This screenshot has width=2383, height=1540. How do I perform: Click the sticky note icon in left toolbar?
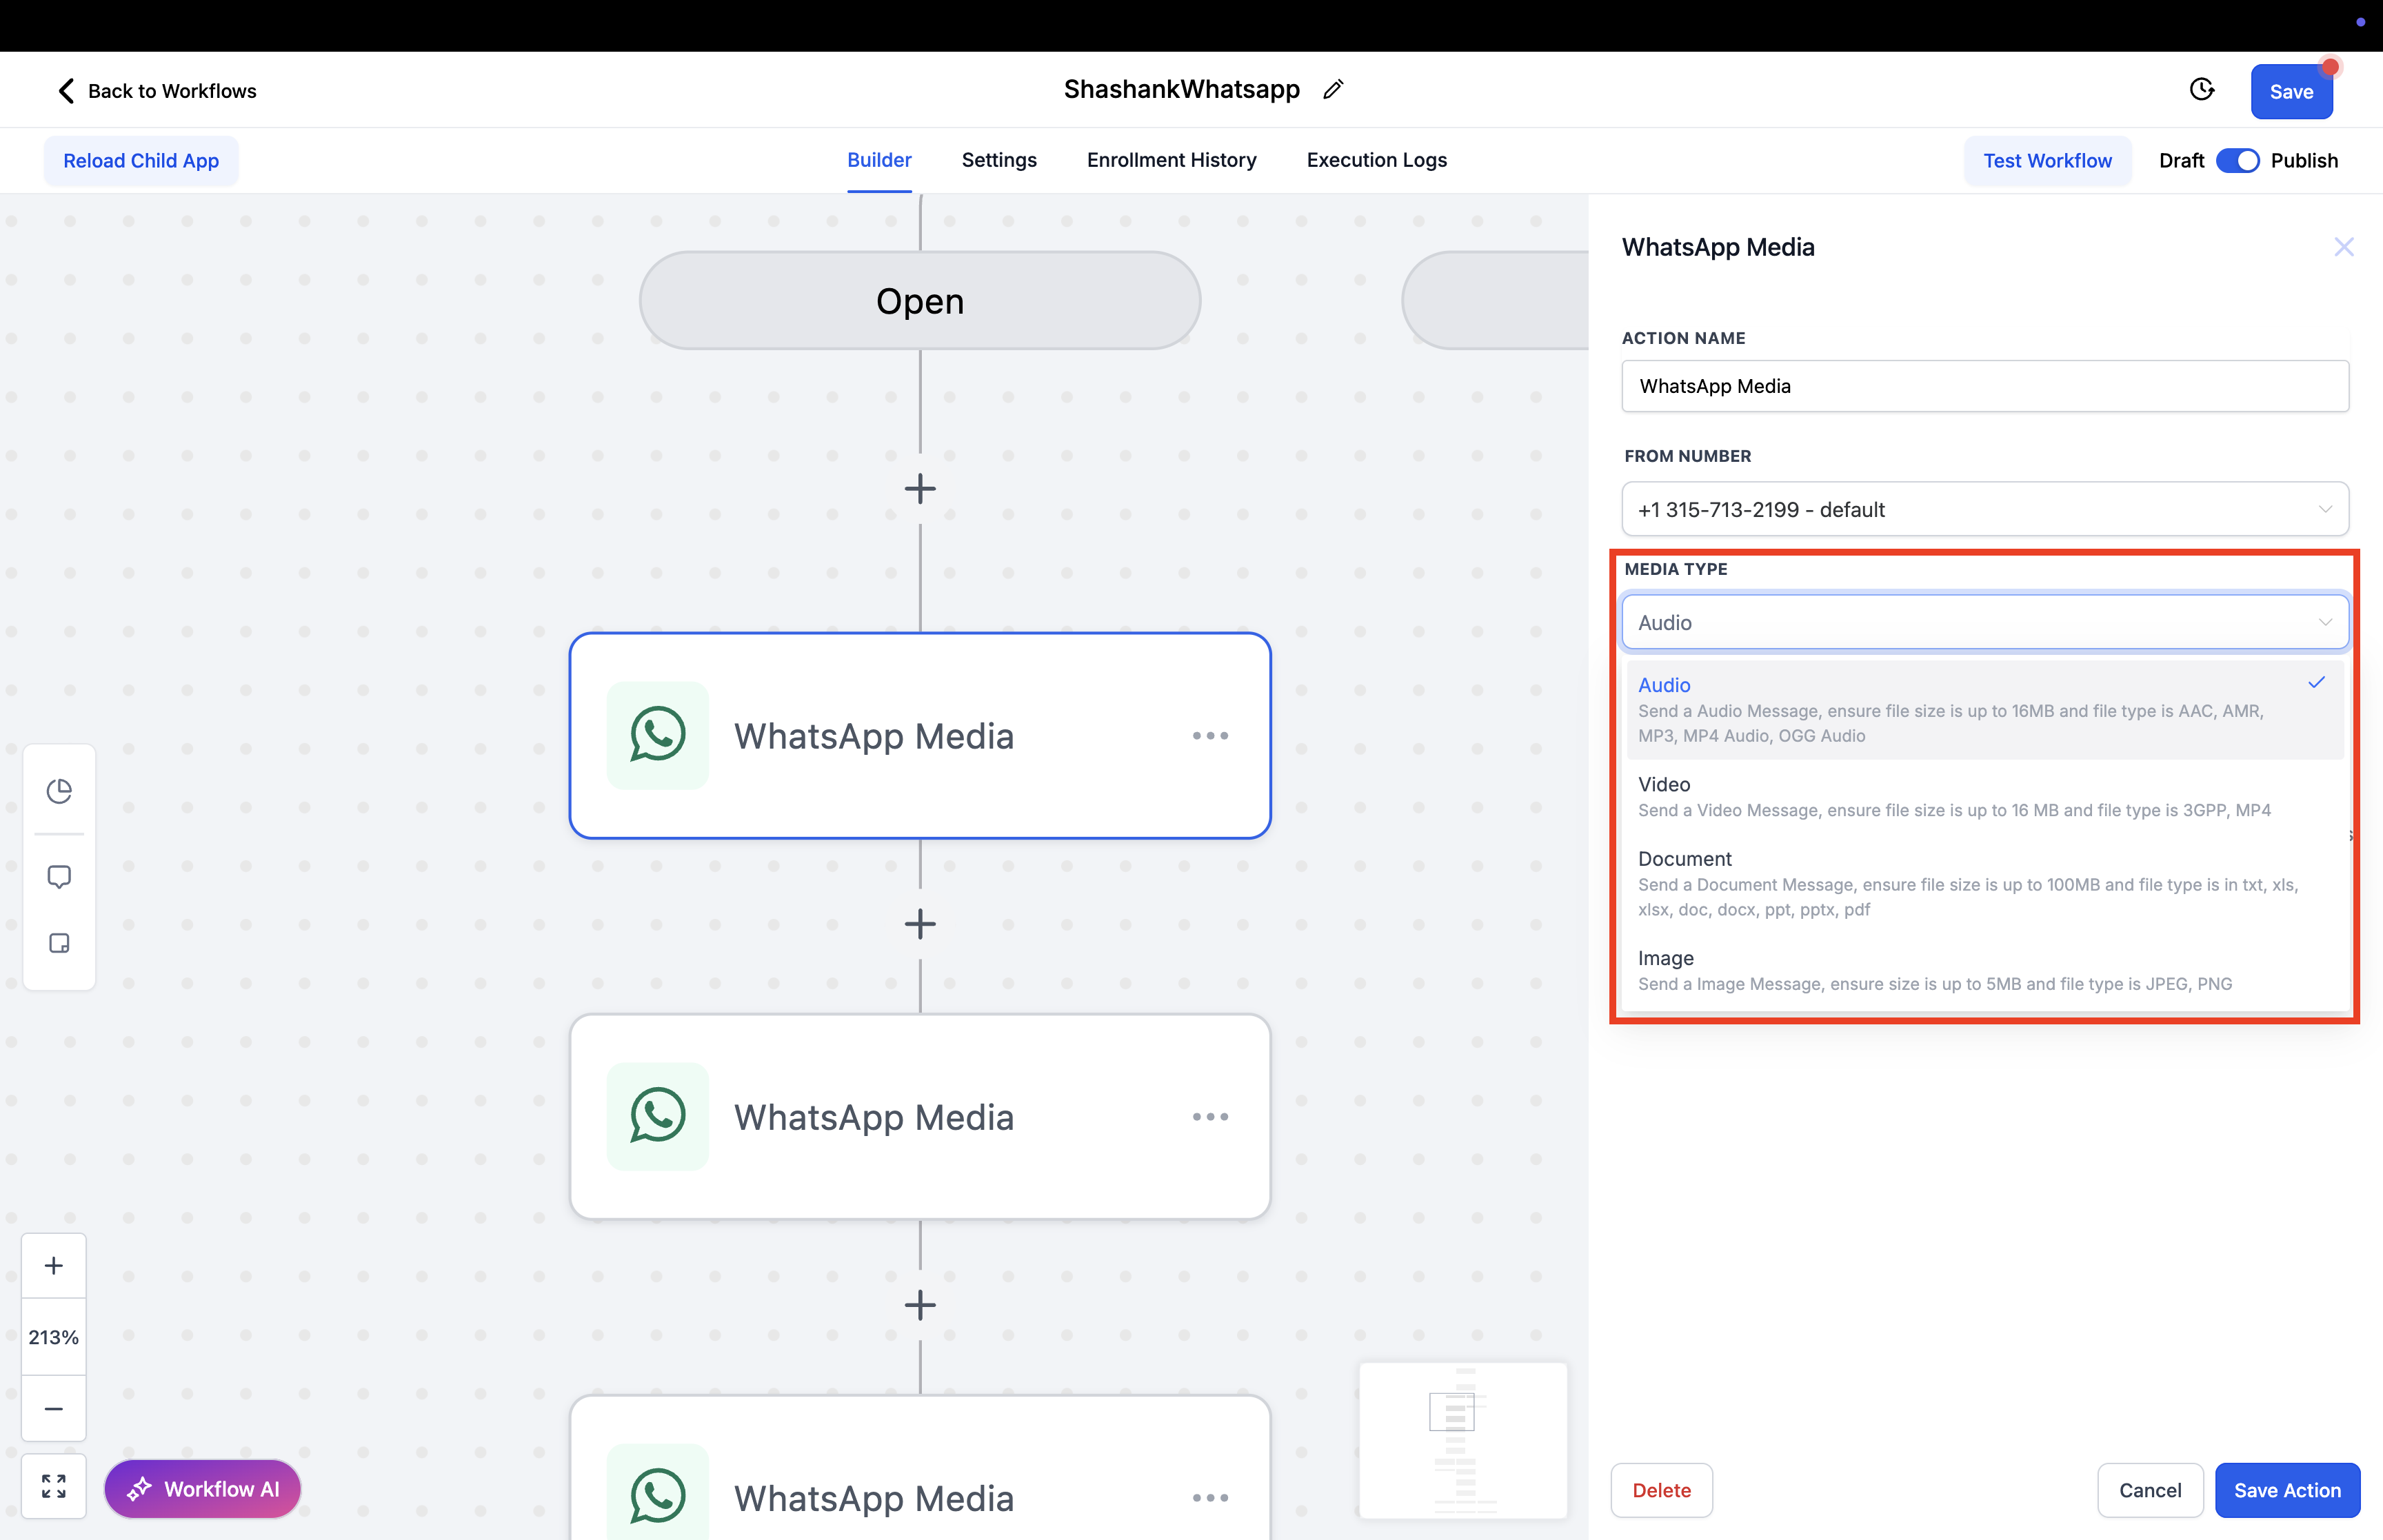click(59, 943)
